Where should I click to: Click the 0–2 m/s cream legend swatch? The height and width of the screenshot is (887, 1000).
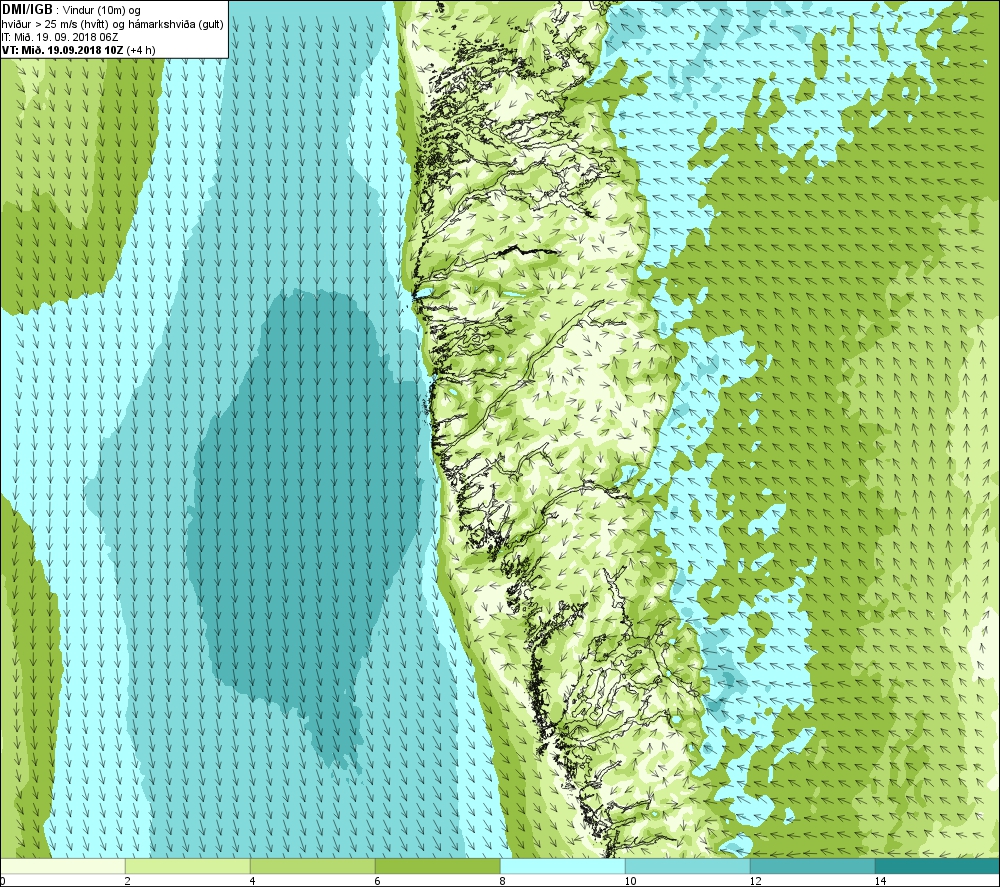tap(62, 866)
